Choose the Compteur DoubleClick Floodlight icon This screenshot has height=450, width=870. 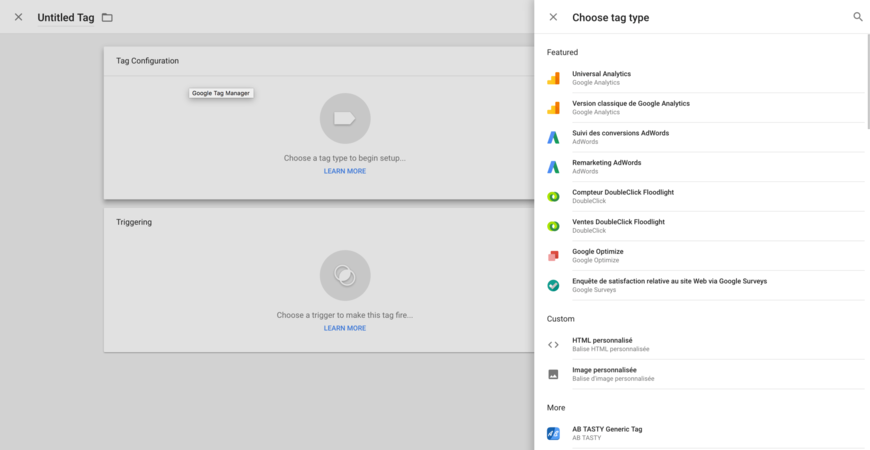point(553,197)
